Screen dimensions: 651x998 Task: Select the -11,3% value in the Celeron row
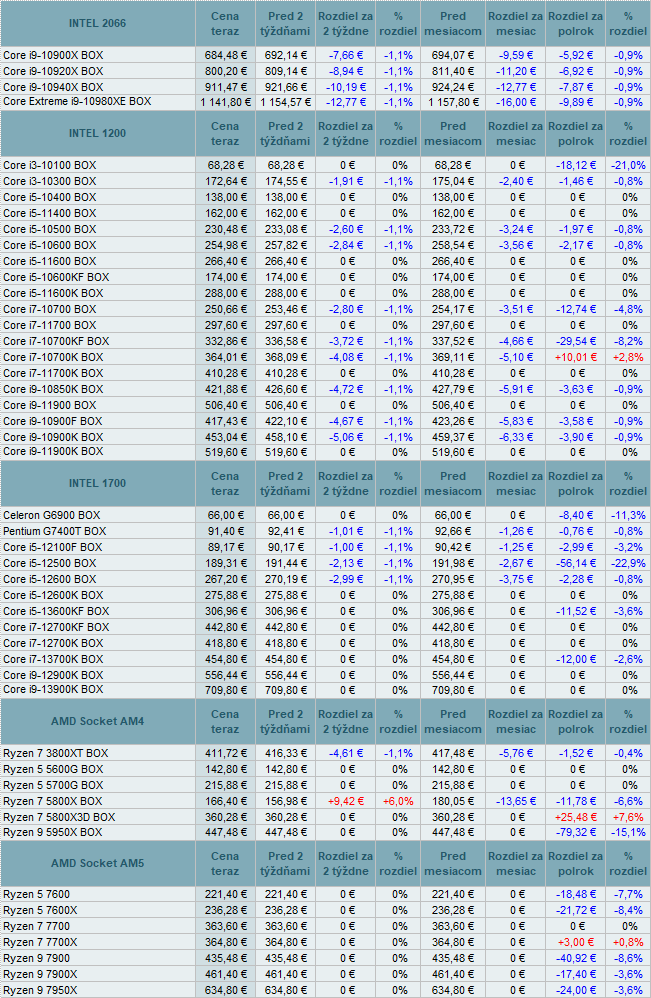click(x=628, y=516)
